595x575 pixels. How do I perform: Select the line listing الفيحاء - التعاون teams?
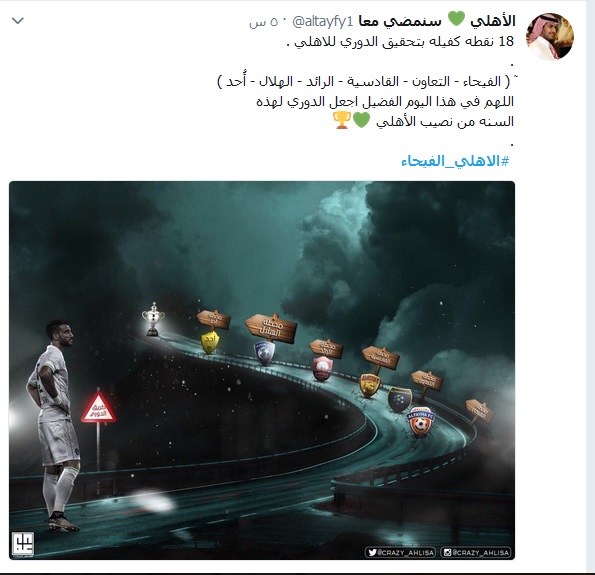(x=364, y=81)
